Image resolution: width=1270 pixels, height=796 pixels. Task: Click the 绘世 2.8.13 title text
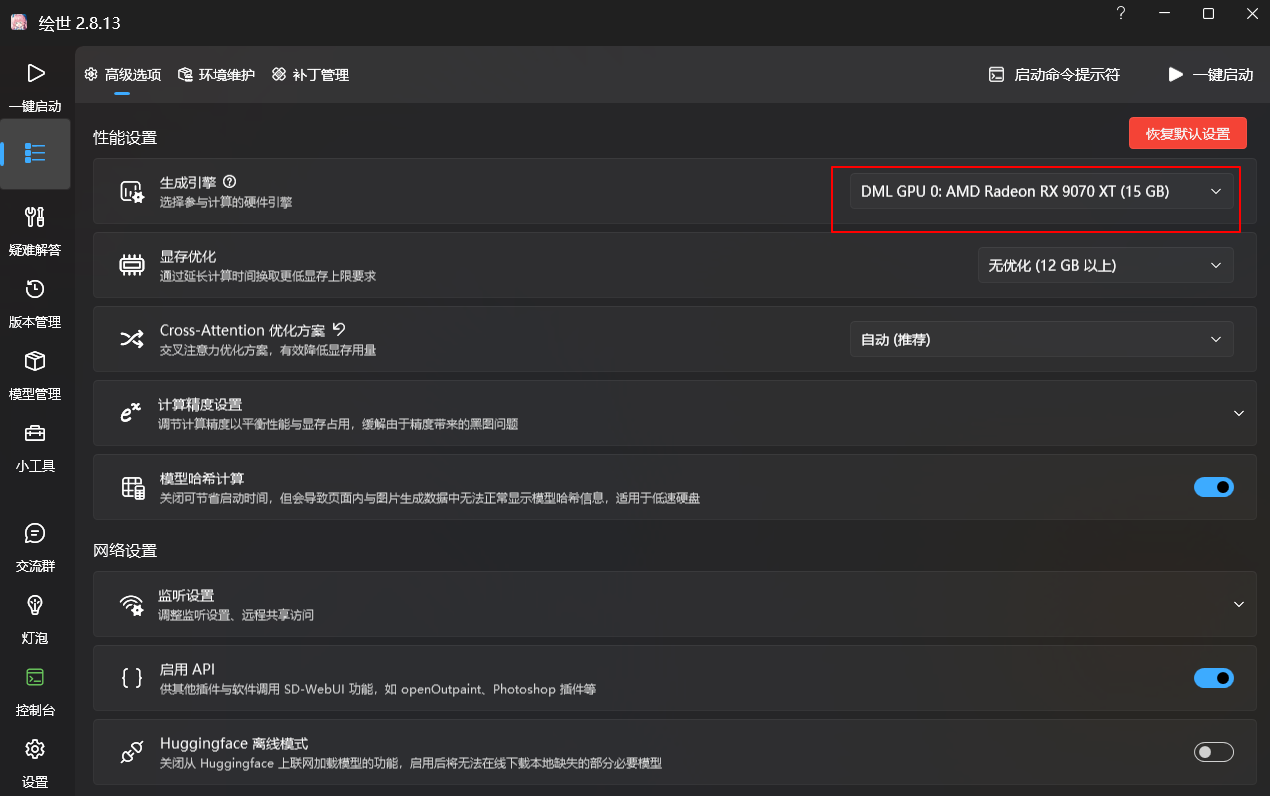coord(80,23)
